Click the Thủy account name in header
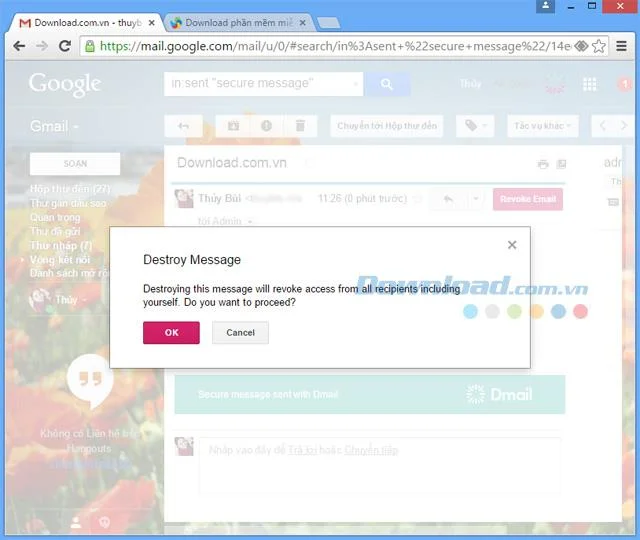Viewport: 640px width, 540px height. [x=471, y=84]
